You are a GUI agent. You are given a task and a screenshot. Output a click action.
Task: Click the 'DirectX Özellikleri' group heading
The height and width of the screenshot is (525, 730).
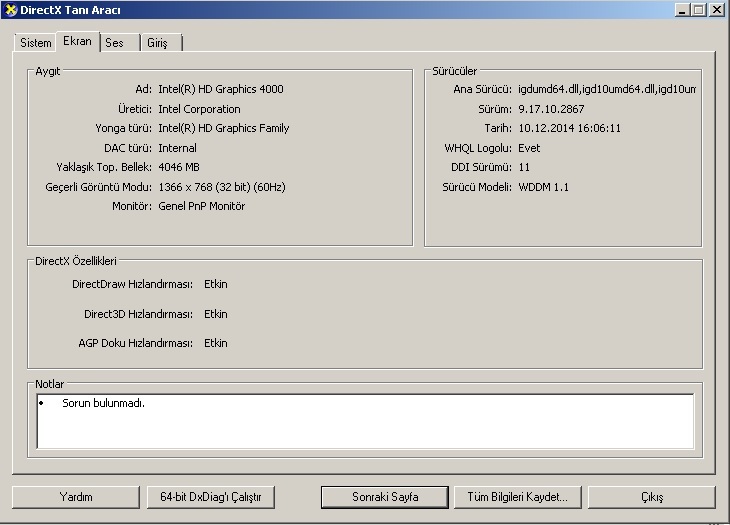click(76, 261)
